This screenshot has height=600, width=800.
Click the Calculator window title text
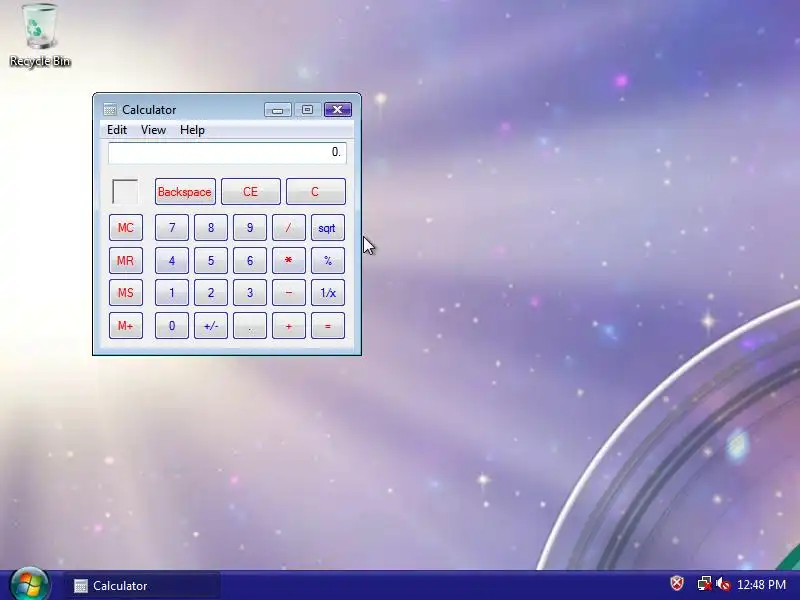(149, 110)
